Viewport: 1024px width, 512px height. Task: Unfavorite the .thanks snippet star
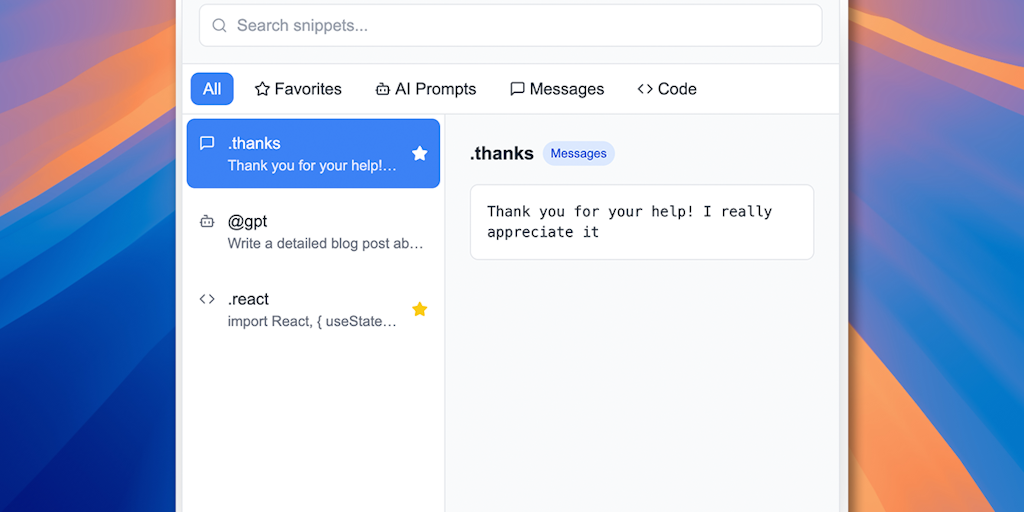point(420,153)
